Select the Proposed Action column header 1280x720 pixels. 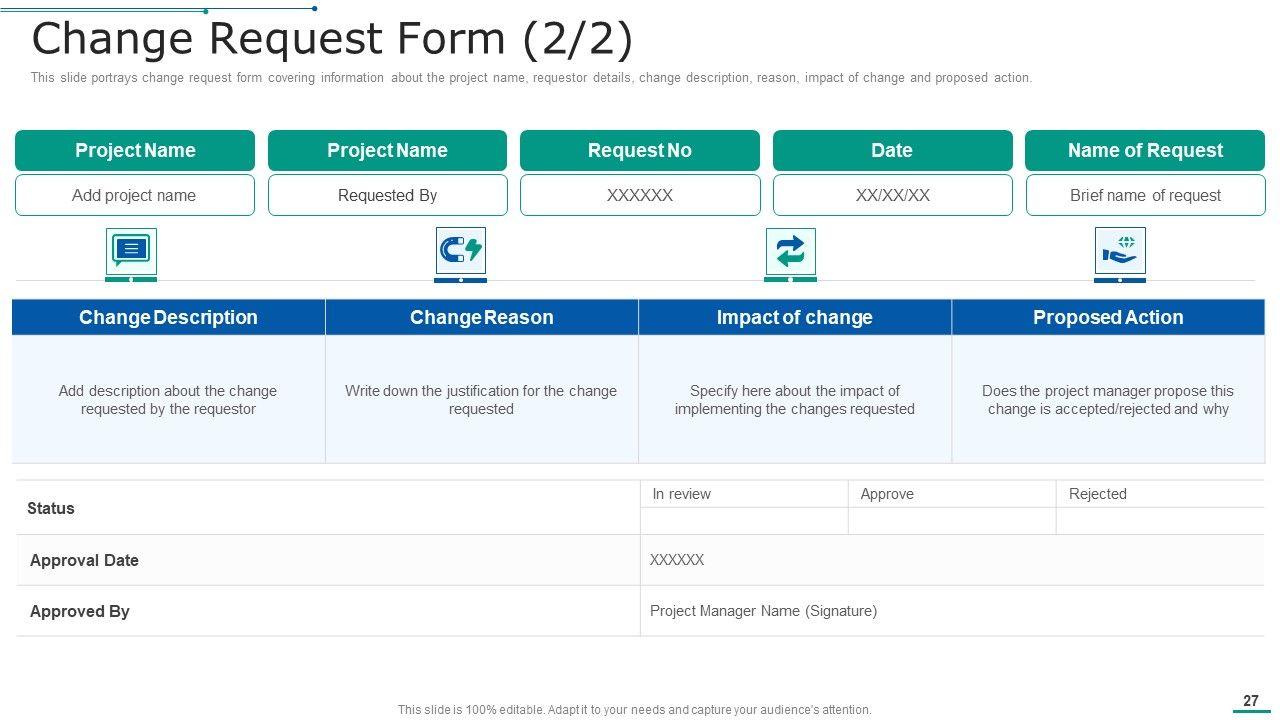tap(1107, 318)
